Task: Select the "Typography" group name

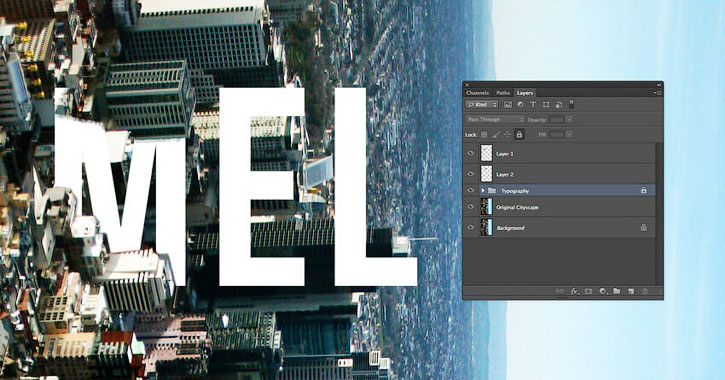Action: [515, 191]
